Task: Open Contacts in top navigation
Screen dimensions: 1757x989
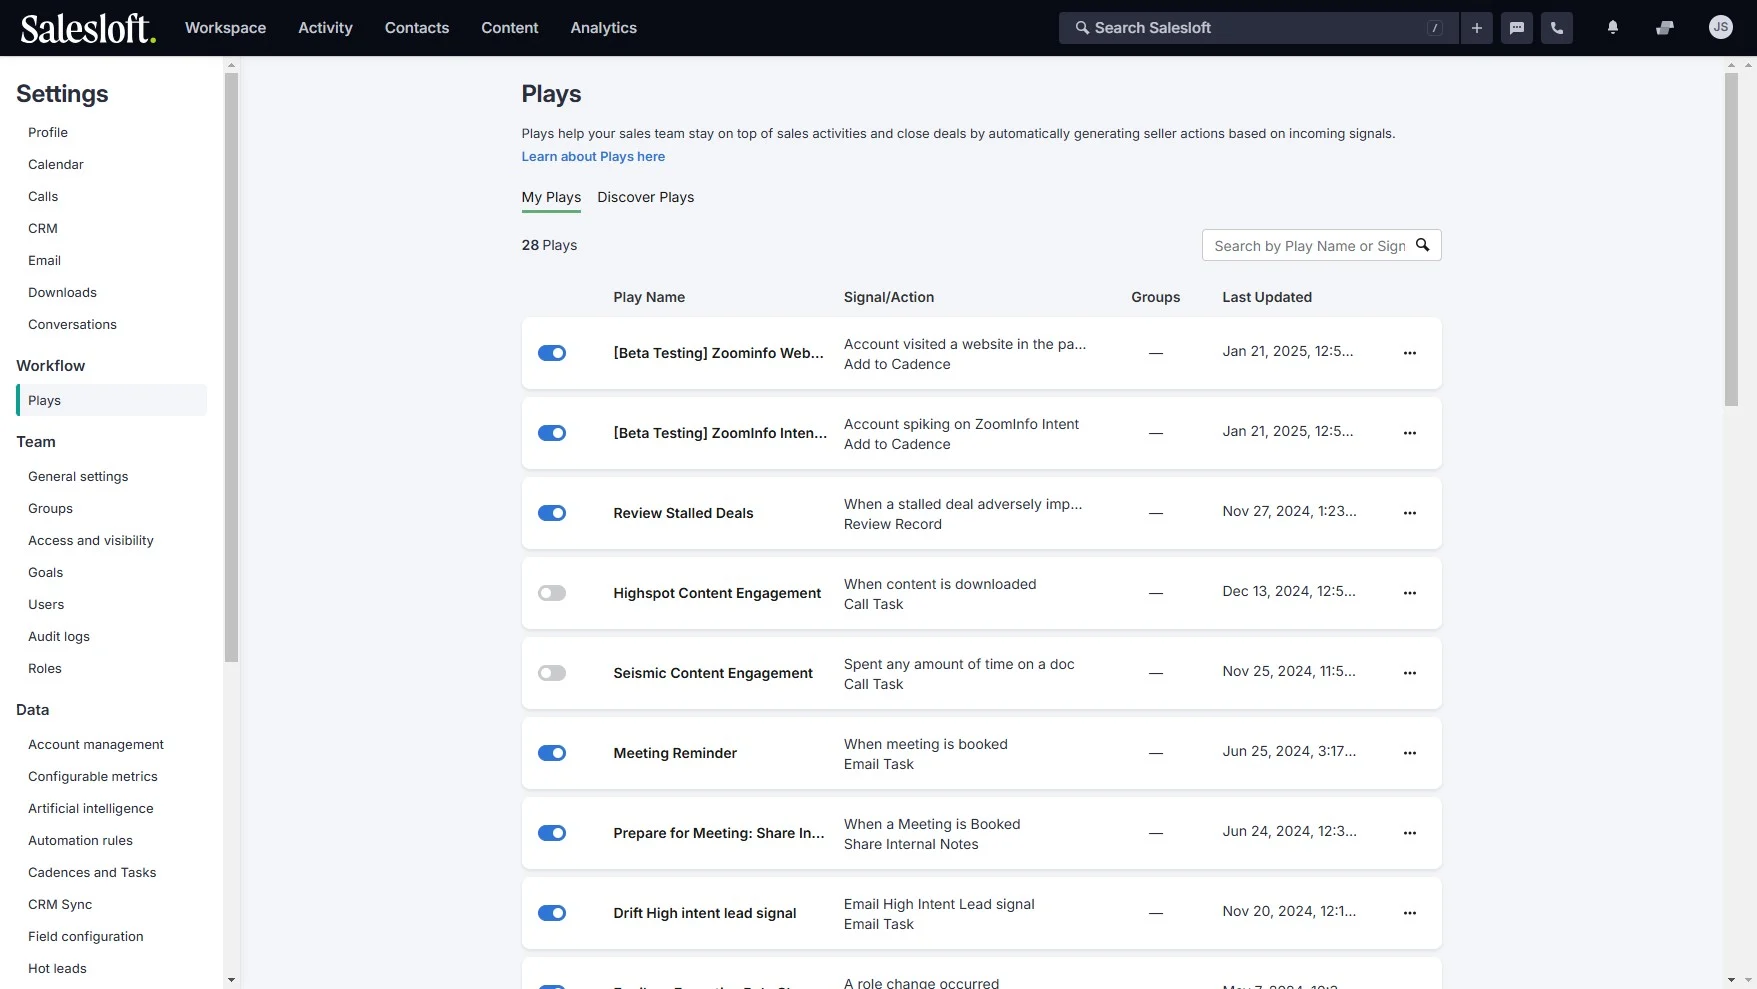Action: pyautogui.click(x=417, y=28)
